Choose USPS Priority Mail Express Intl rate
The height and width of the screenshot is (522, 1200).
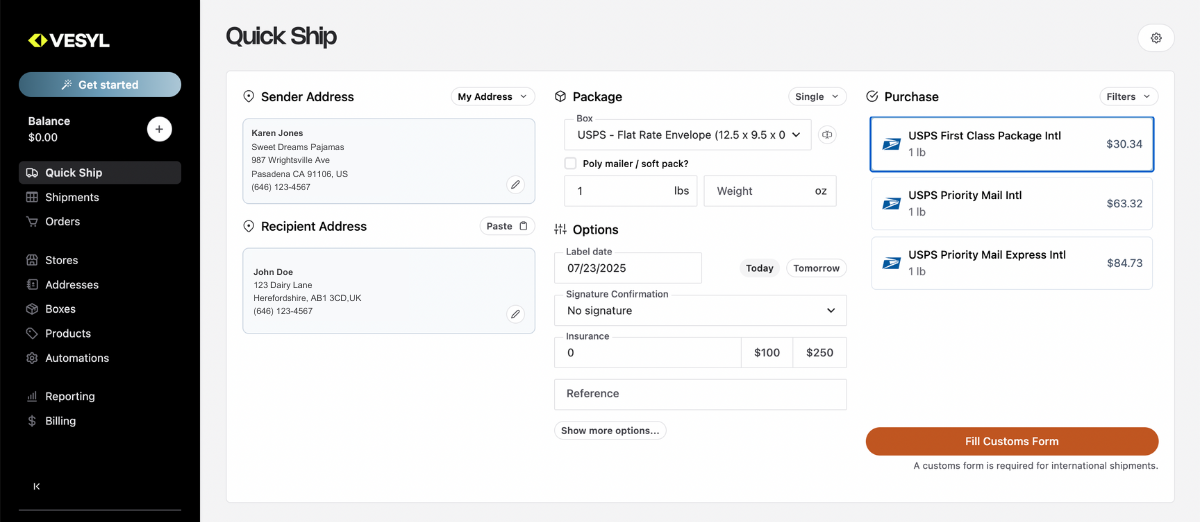1012,263
